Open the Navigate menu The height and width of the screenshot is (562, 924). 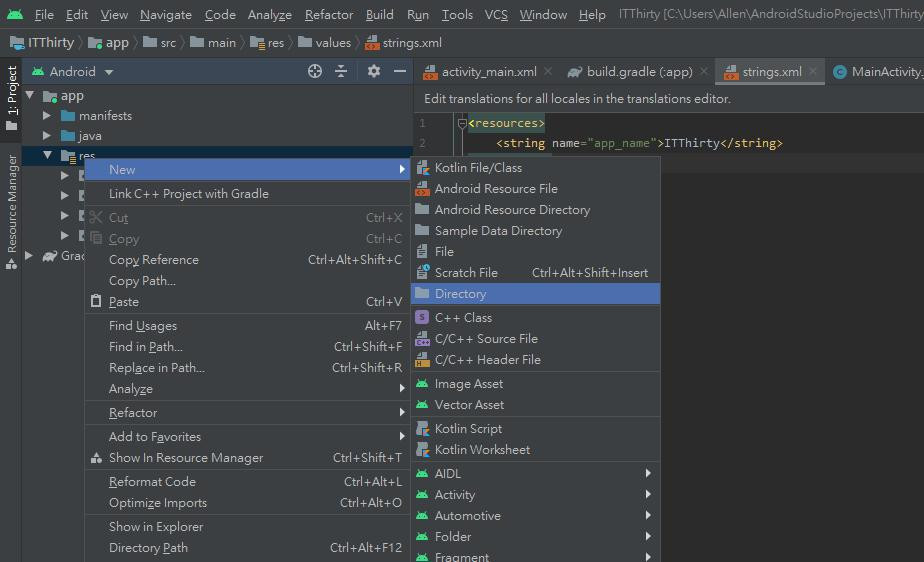tap(166, 15)
